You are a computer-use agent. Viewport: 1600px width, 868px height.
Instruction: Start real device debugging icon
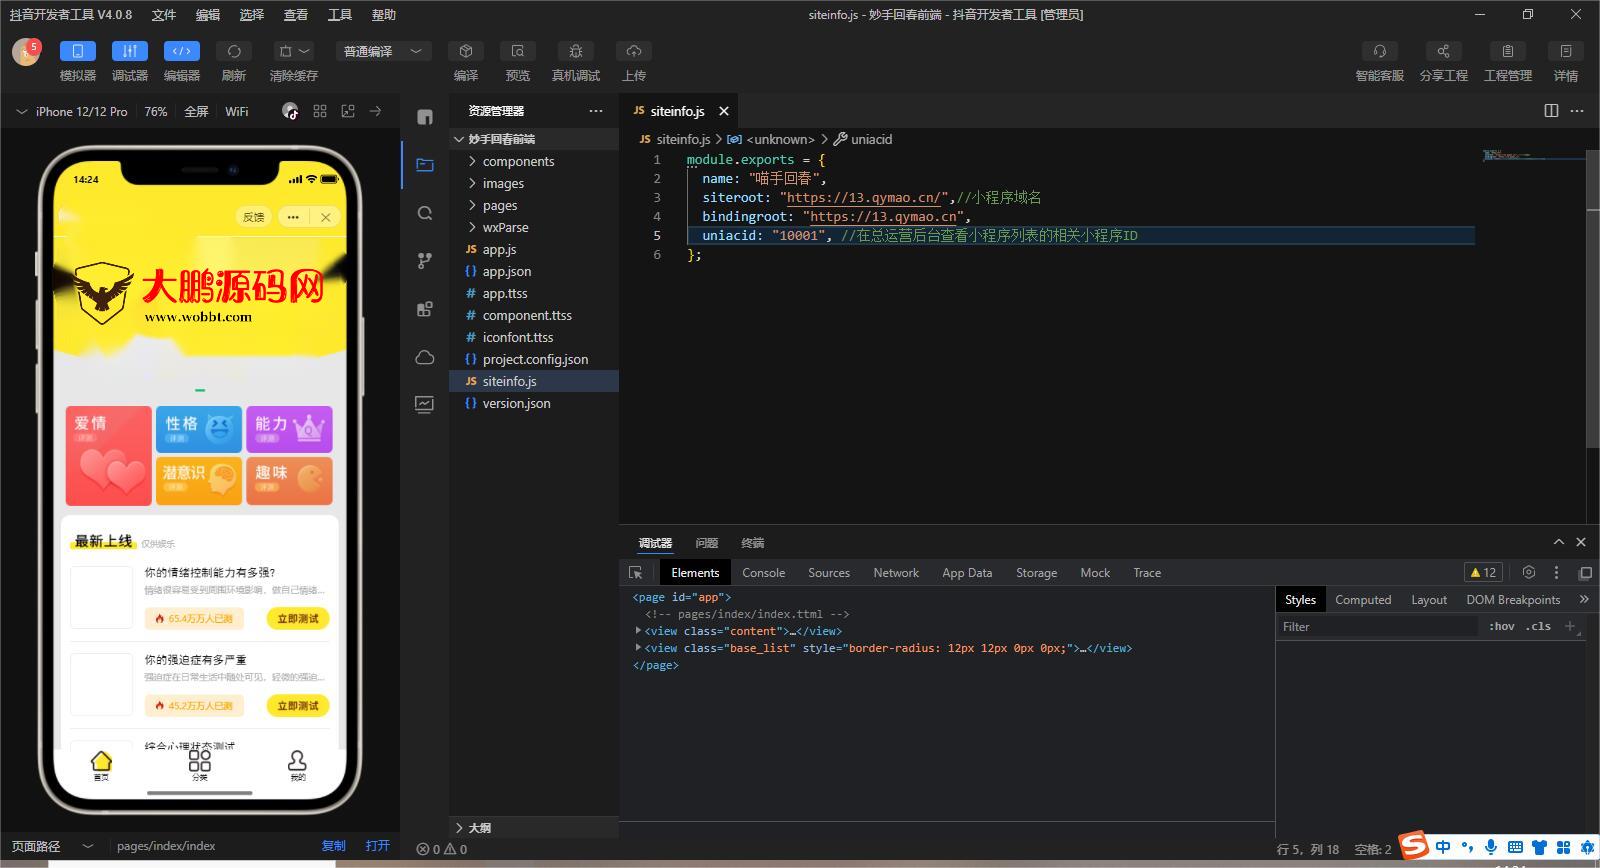576,51
